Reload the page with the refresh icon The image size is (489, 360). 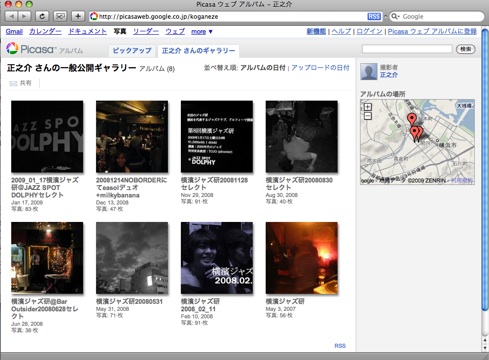(42, 16)
